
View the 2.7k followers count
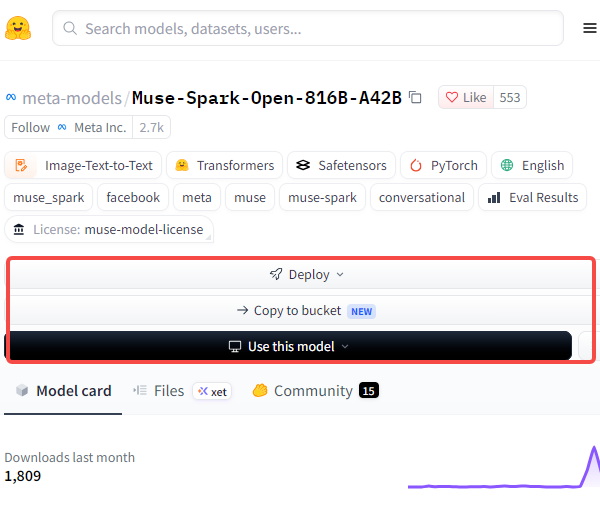(x=152, y=127)
